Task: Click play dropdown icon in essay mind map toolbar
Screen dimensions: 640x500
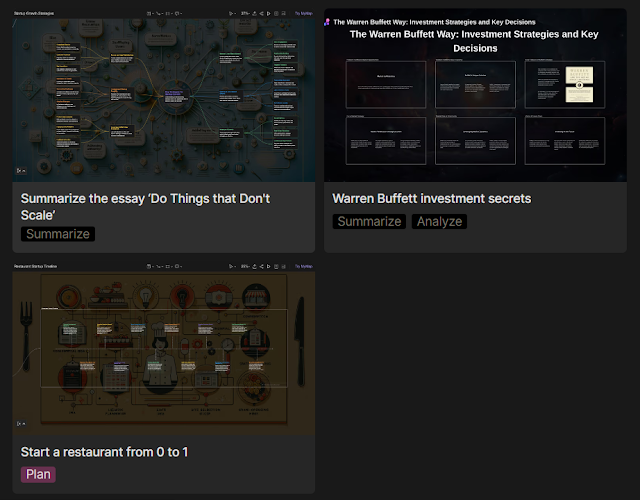Action: click(x=232, y=13)
